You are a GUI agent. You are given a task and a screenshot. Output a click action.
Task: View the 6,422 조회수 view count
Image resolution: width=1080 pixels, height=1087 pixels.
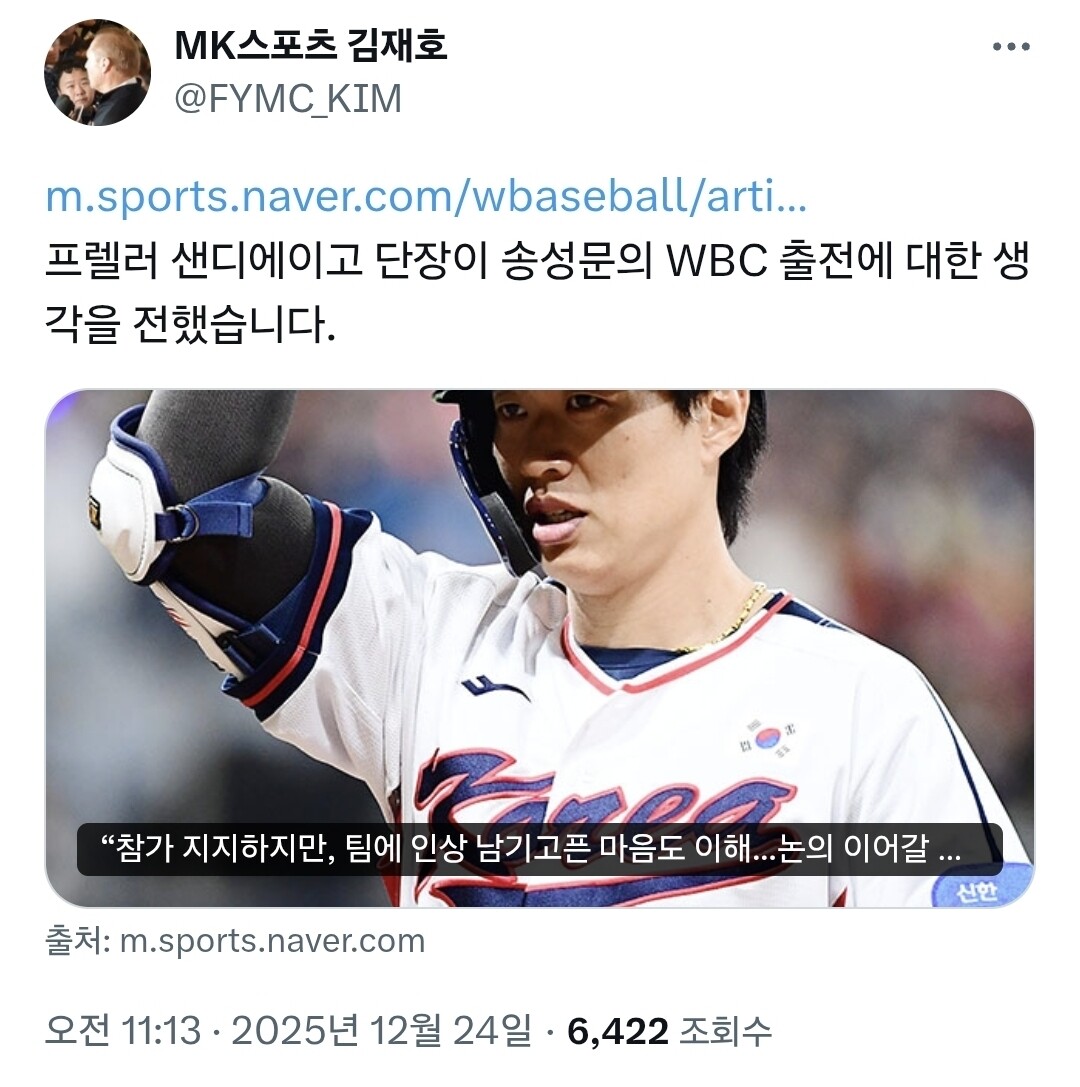click(670, 1031)
